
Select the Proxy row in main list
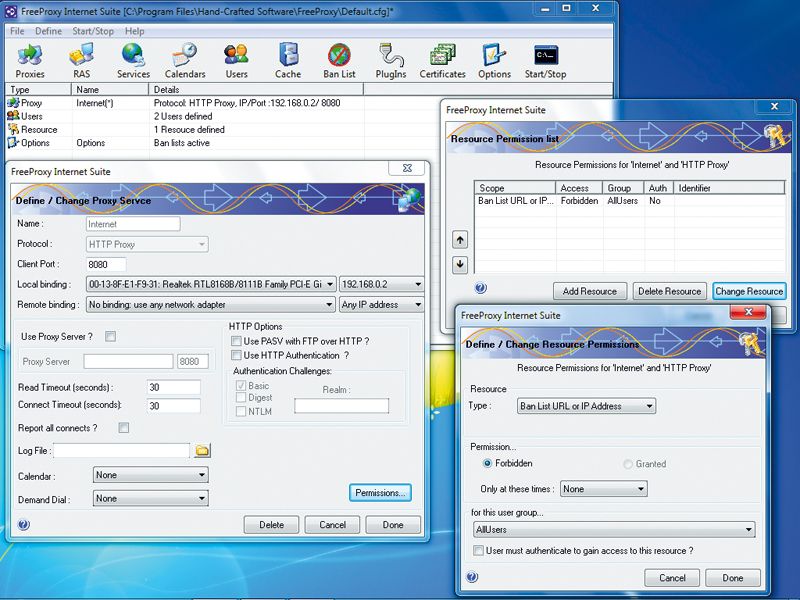tap(184, 103)
